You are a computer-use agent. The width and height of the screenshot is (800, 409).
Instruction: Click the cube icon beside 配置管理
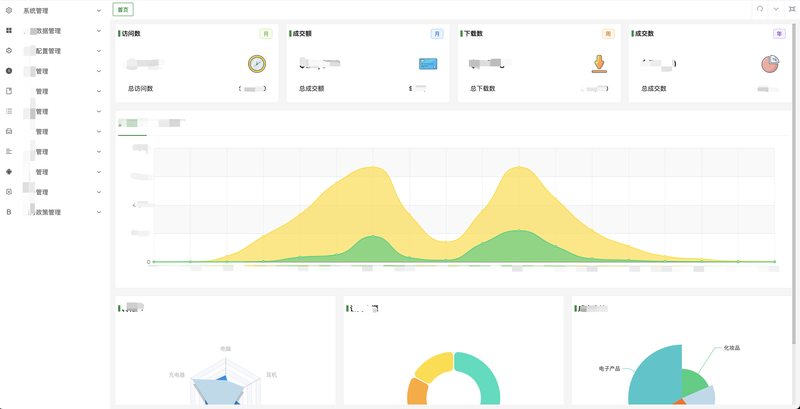tap(9, 50)
